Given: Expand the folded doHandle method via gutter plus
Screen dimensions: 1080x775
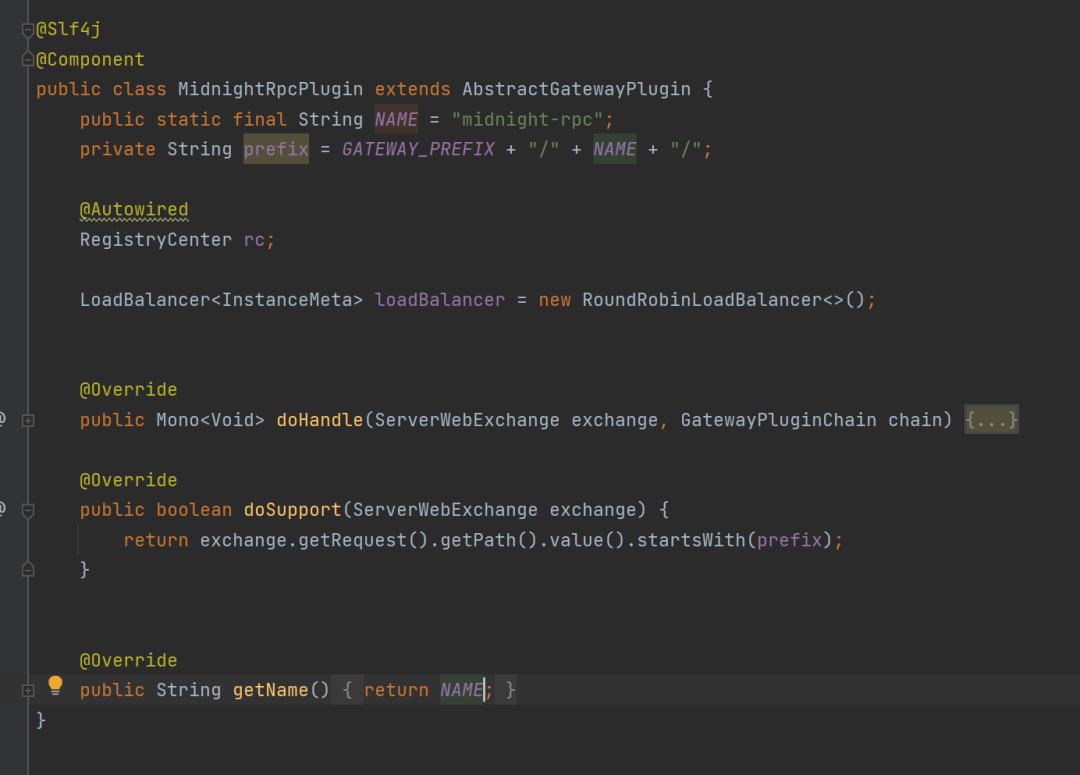Looking at the screenshot, I should point(28,420).
